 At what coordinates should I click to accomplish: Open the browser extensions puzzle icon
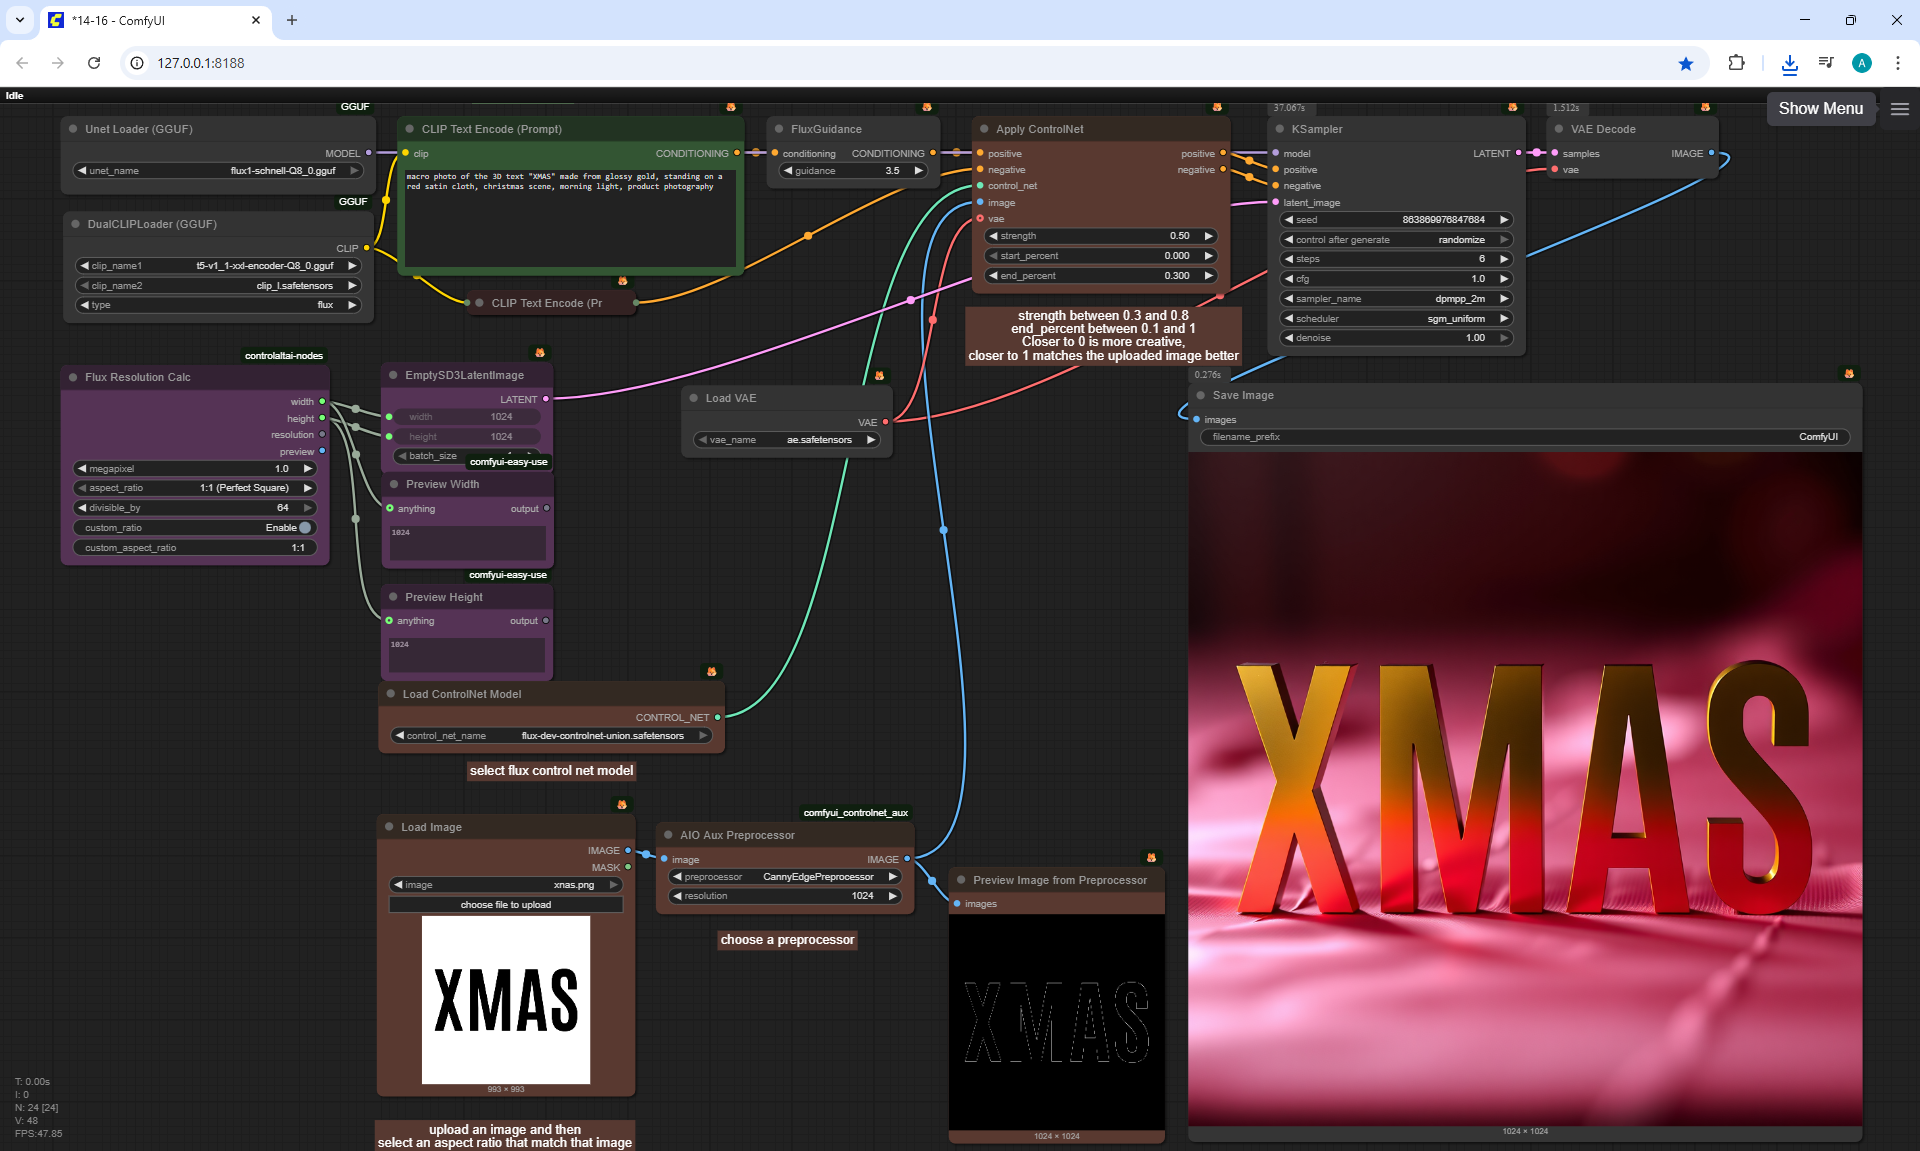(x=1736, y=63)
